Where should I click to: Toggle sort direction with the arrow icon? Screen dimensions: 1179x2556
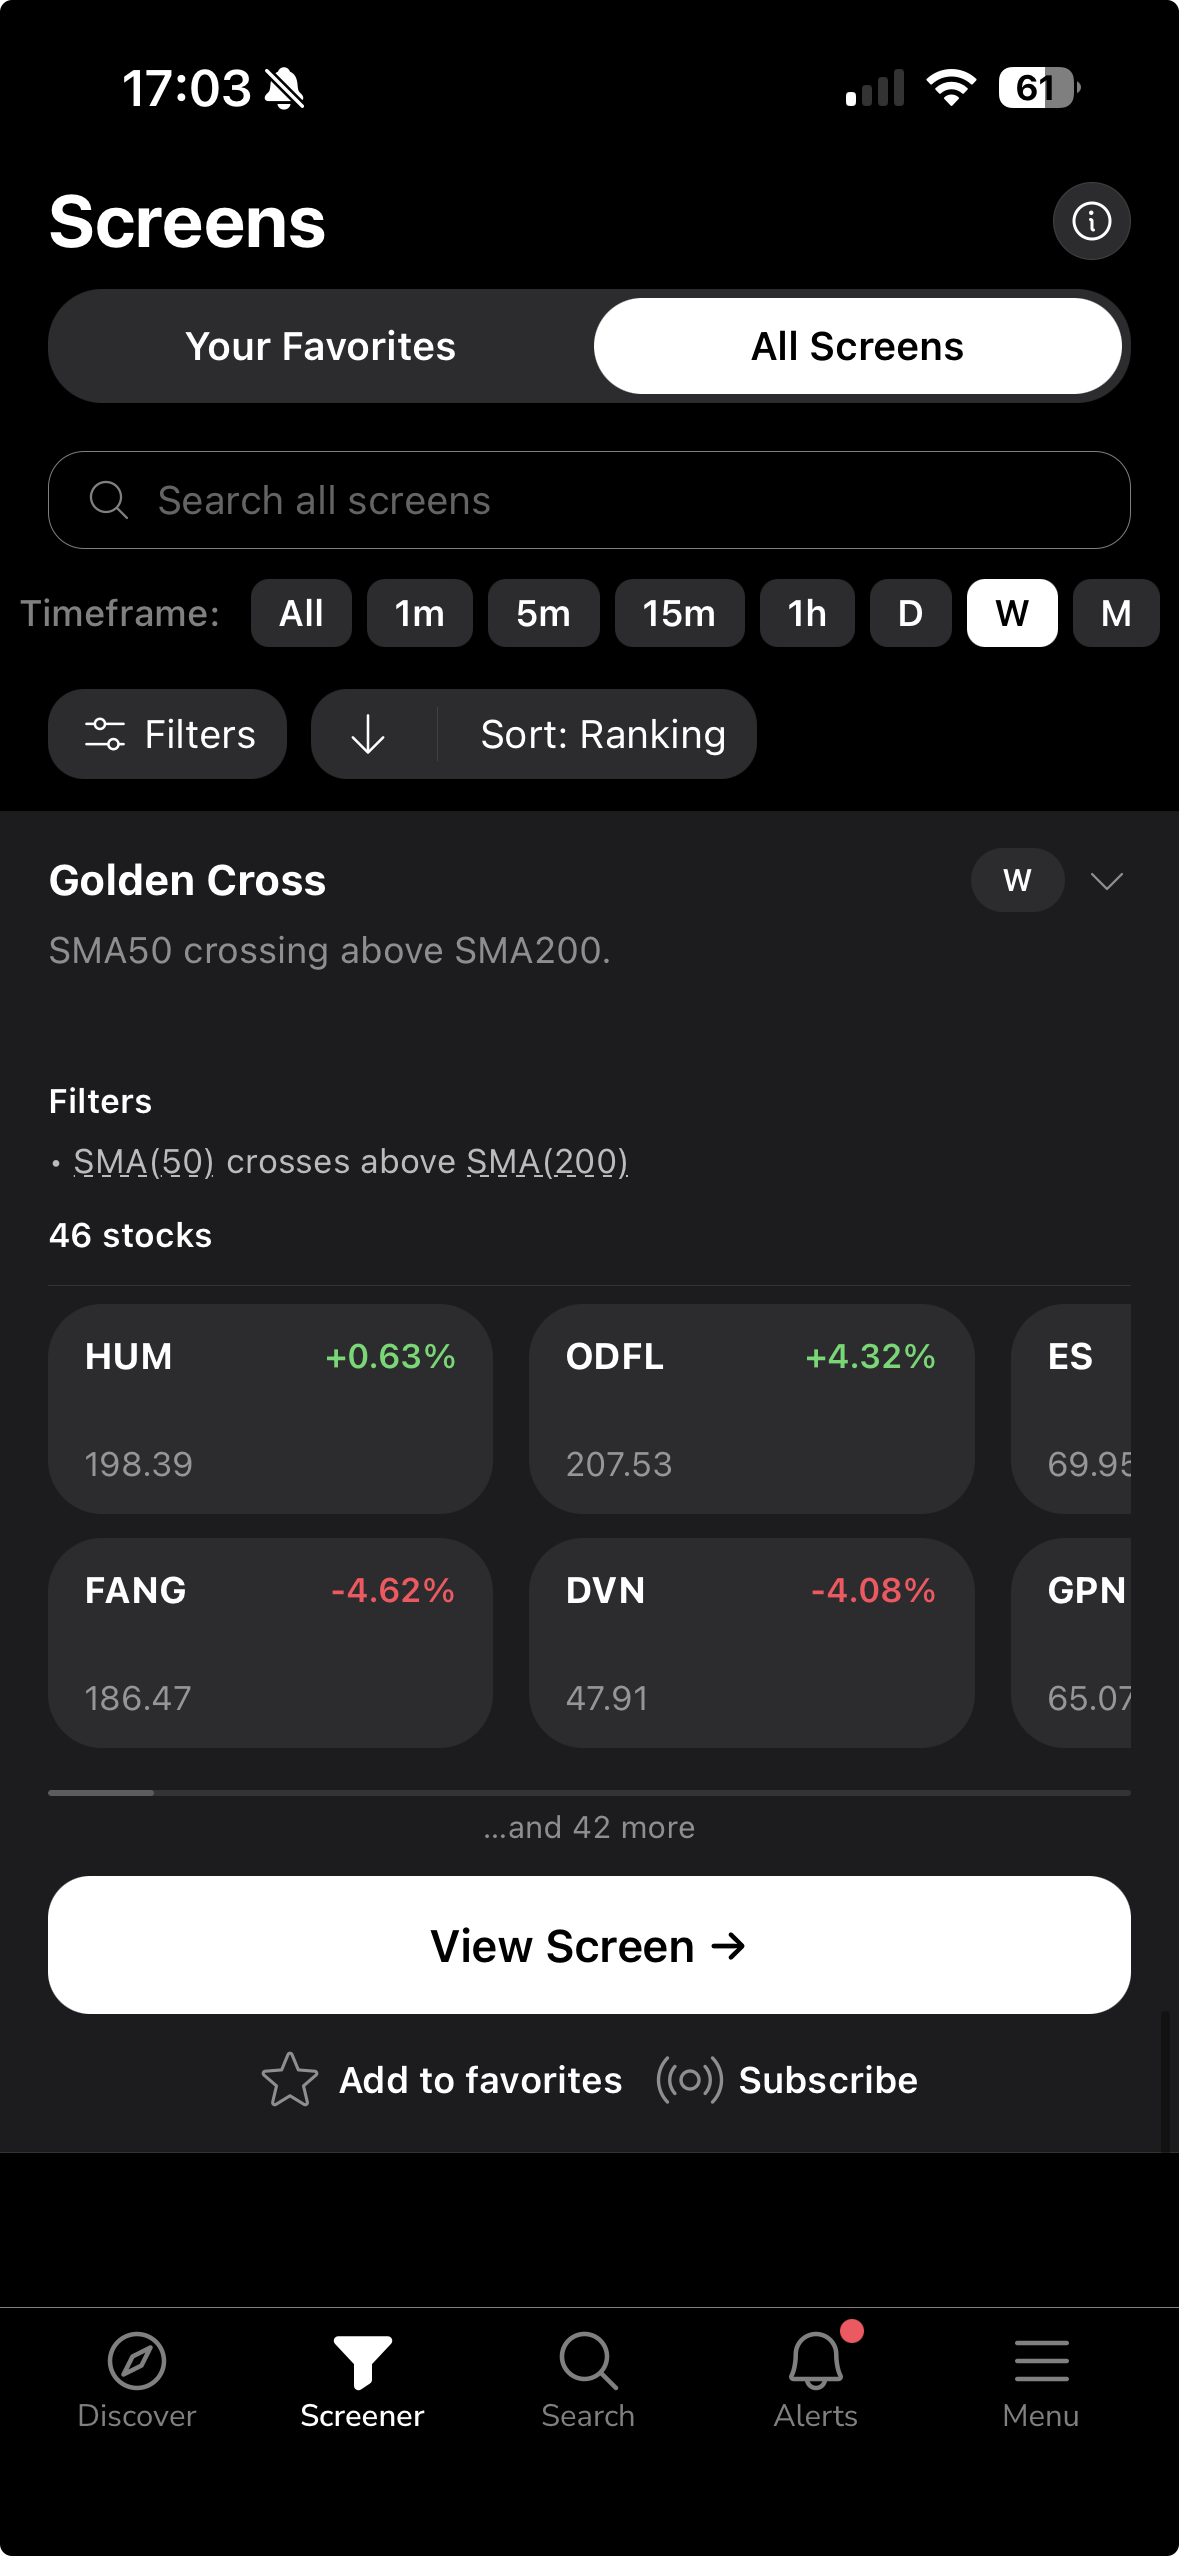click(369, 733)
